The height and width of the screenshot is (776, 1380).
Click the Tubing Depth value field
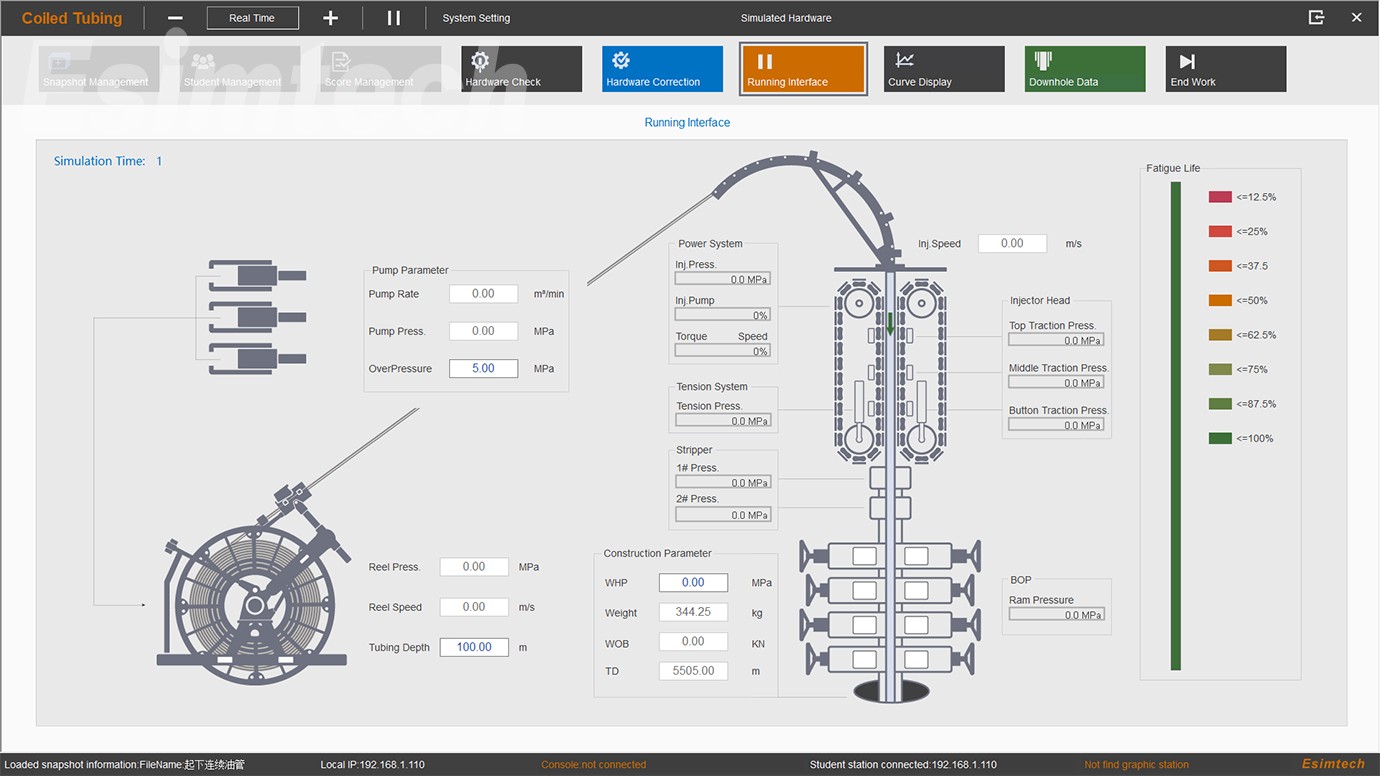(474, 647)
